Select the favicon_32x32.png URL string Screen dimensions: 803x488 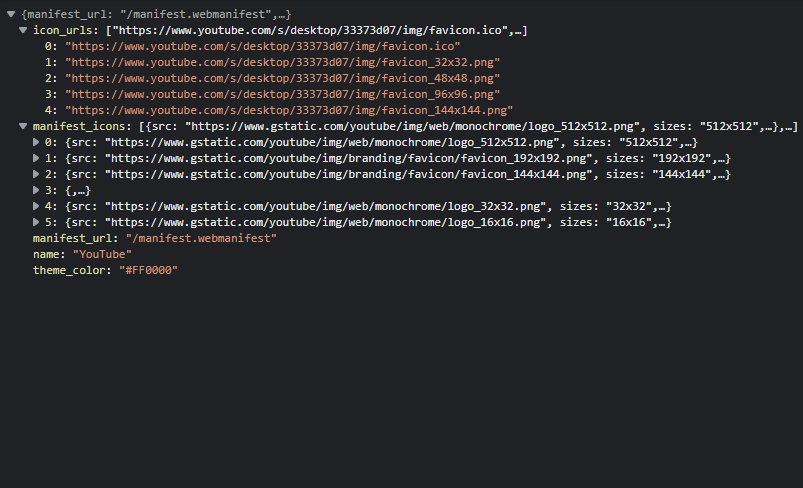click(x=283, y=62)
